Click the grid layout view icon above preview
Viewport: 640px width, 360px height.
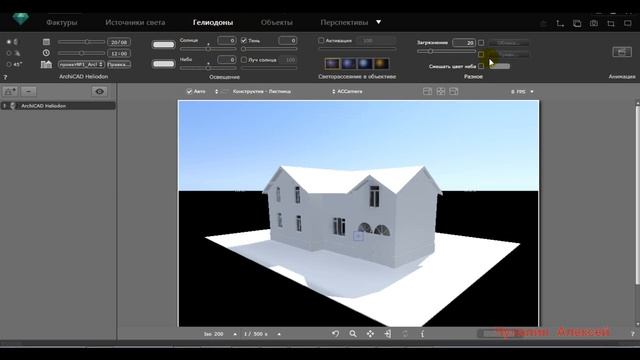tap(440, 91)
